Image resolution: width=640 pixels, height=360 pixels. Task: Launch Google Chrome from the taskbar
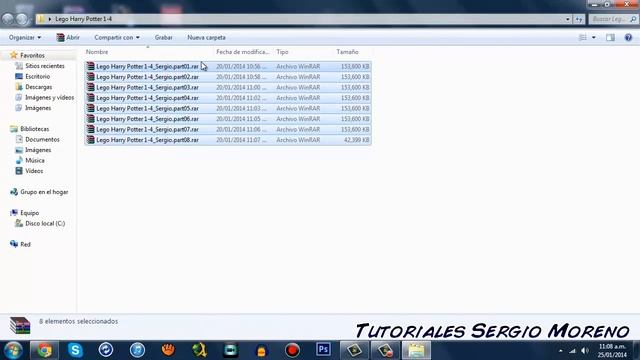click(44, 350)
